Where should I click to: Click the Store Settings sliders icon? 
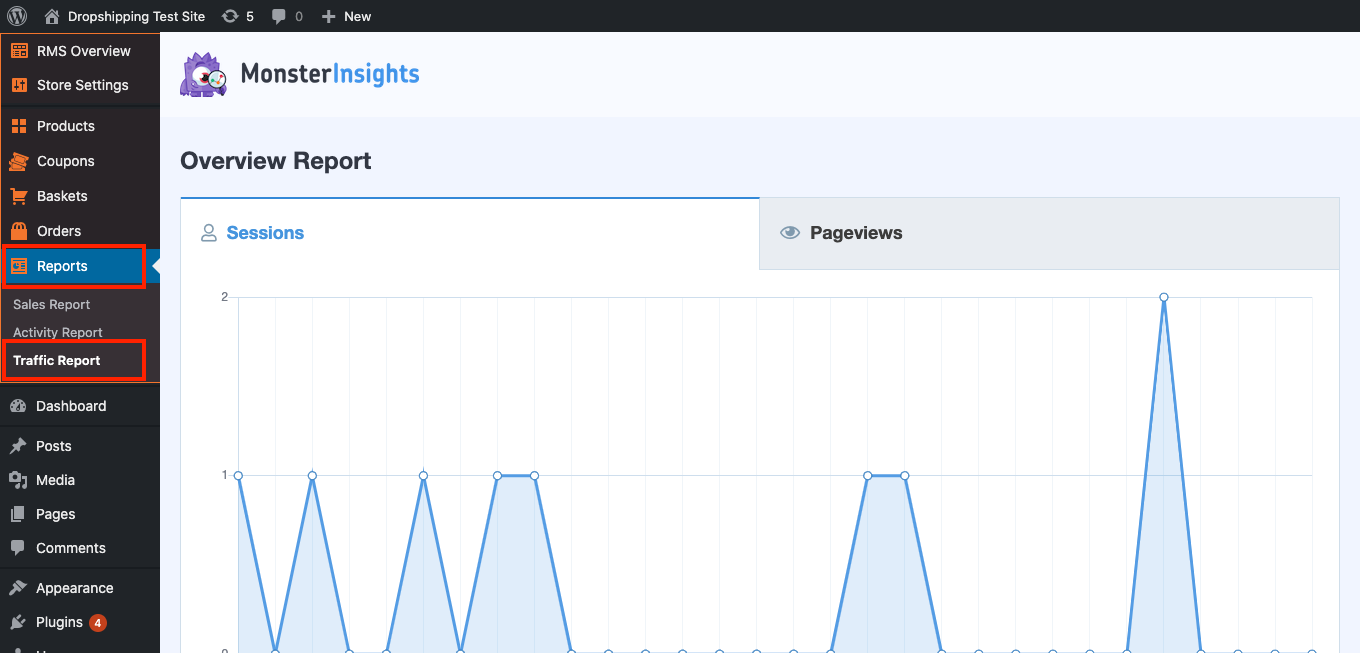tap(19, 85)
